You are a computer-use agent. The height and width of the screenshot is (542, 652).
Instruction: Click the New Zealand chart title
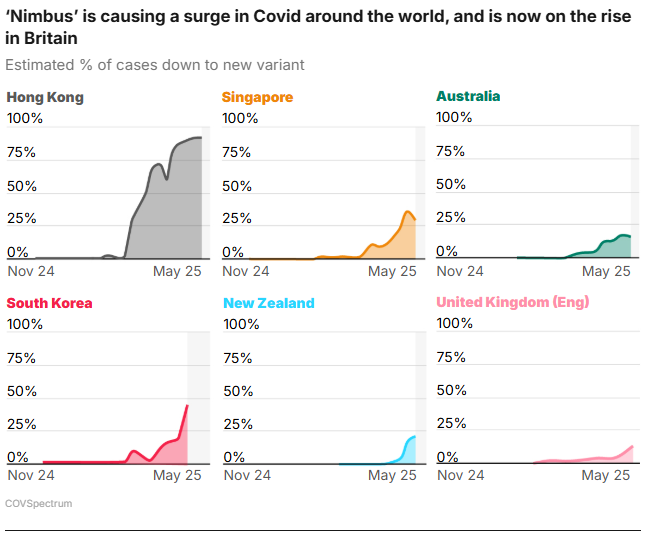tap(268, 303)
